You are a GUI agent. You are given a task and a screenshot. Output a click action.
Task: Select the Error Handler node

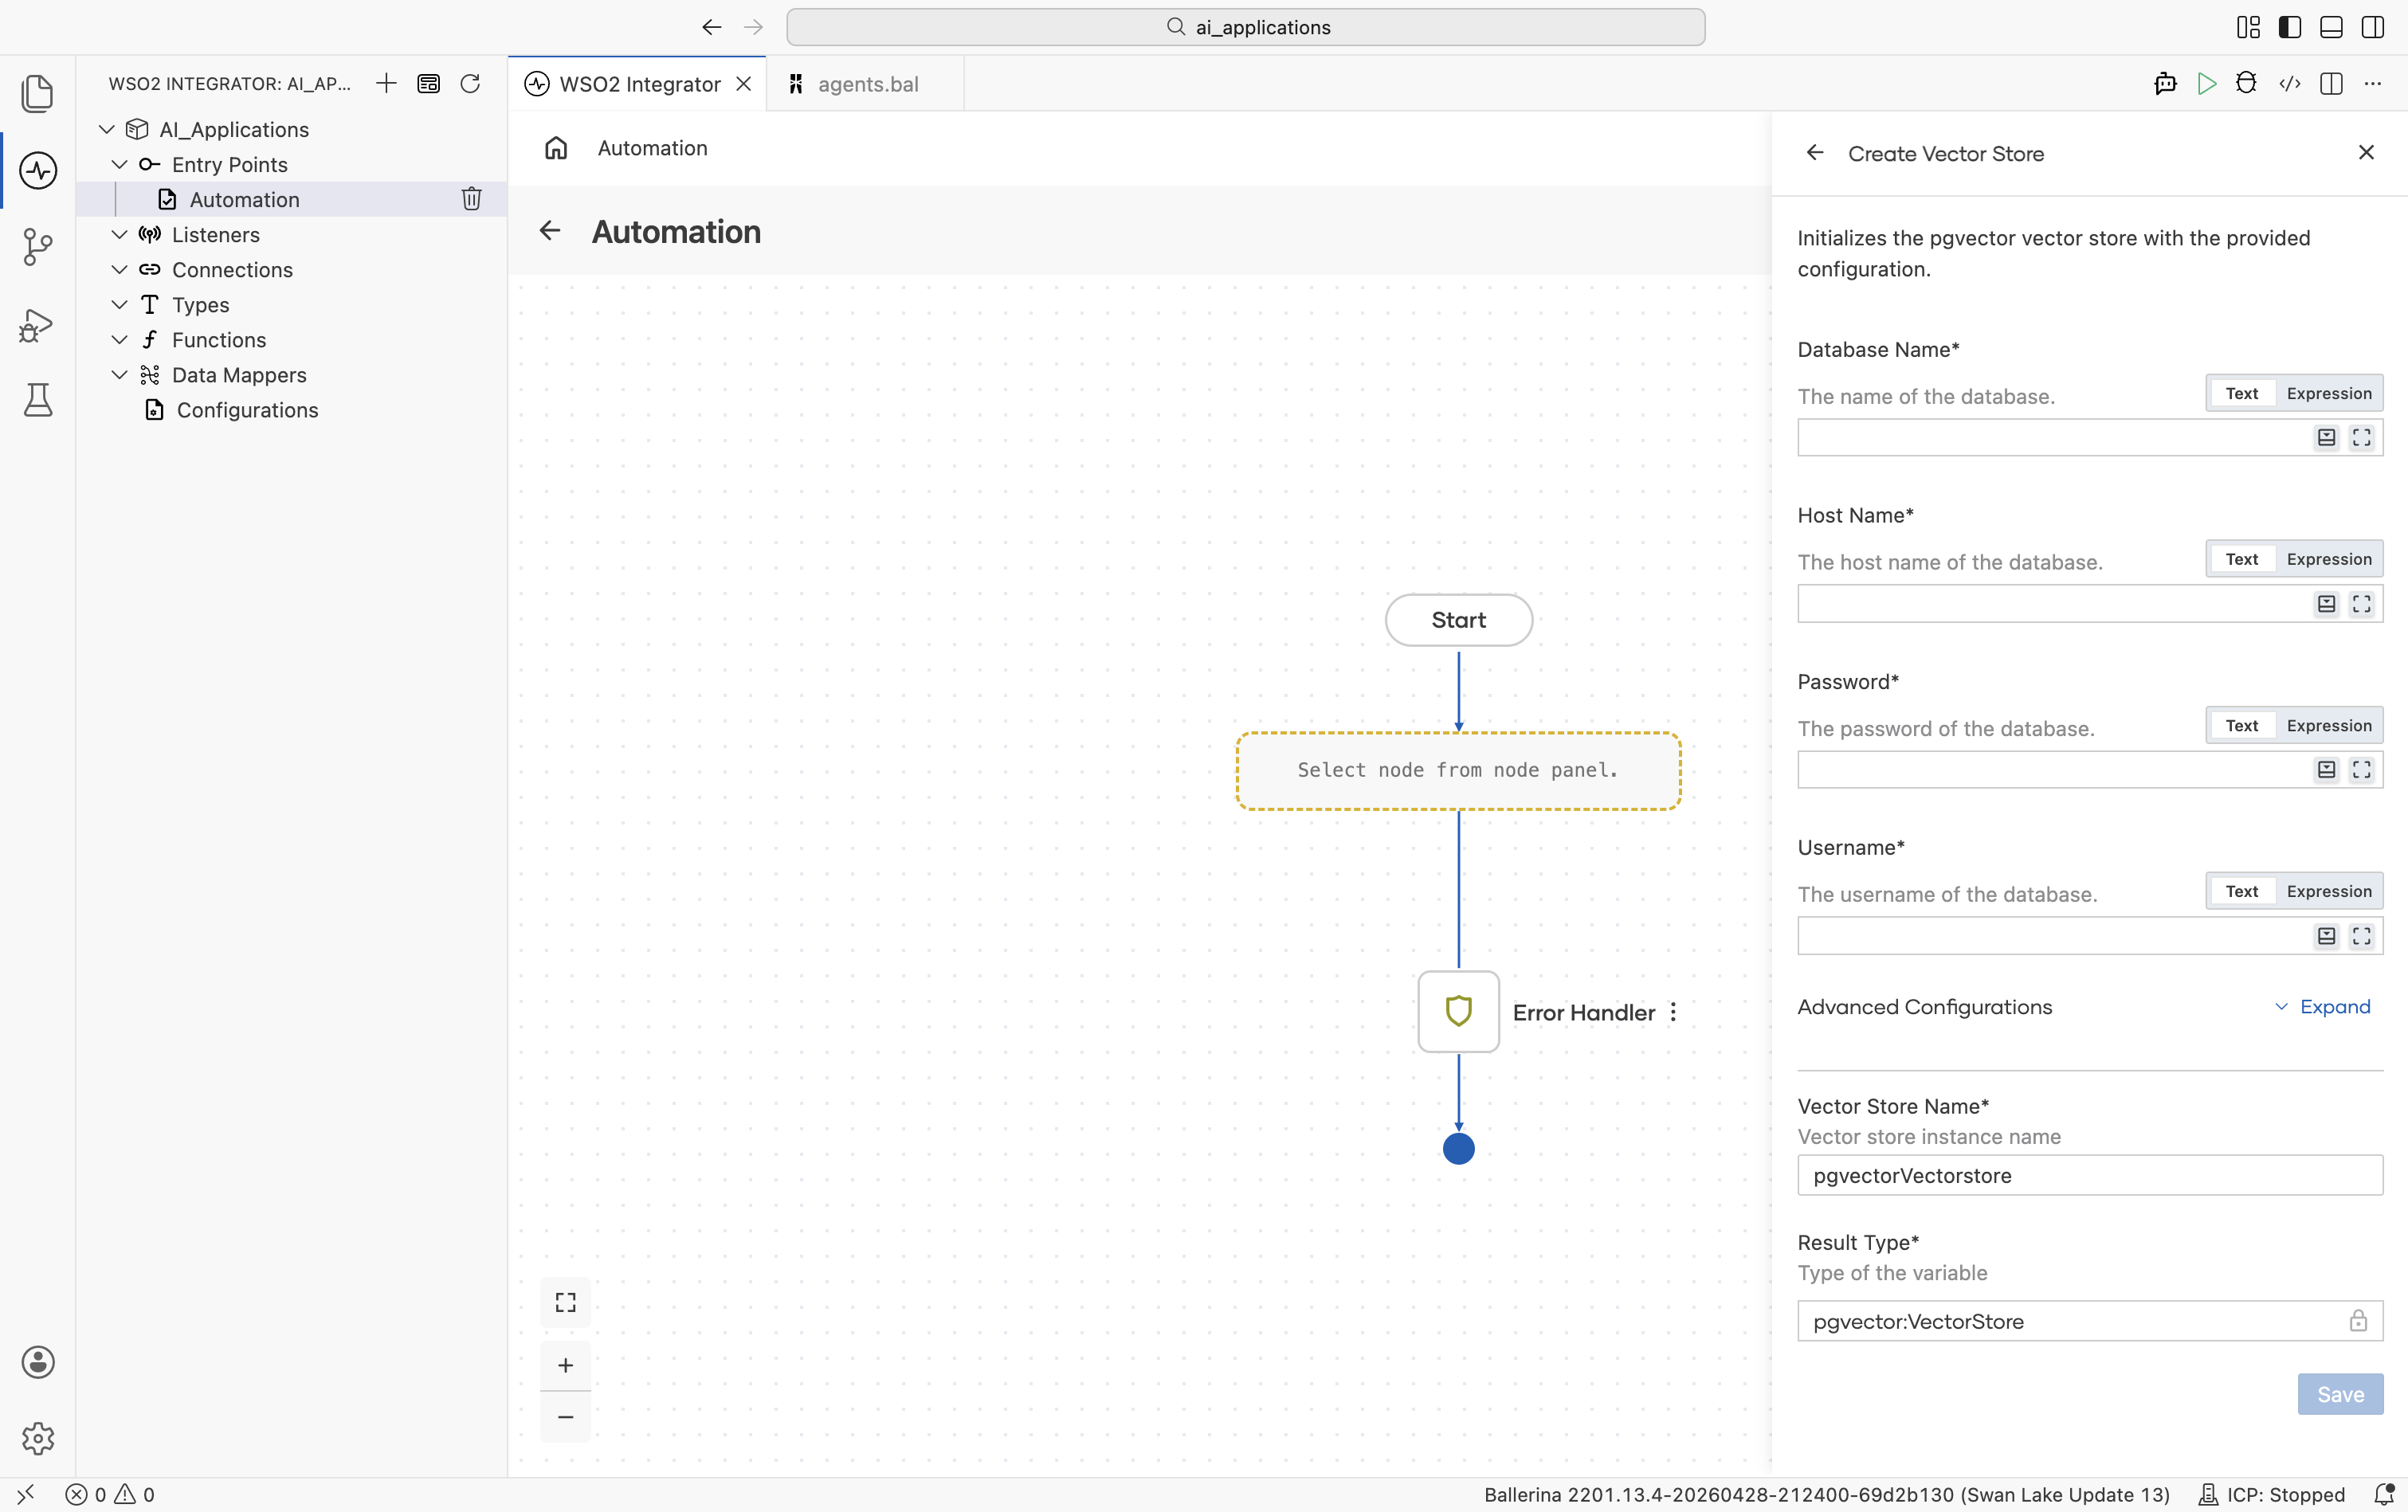[1458, 1011]
